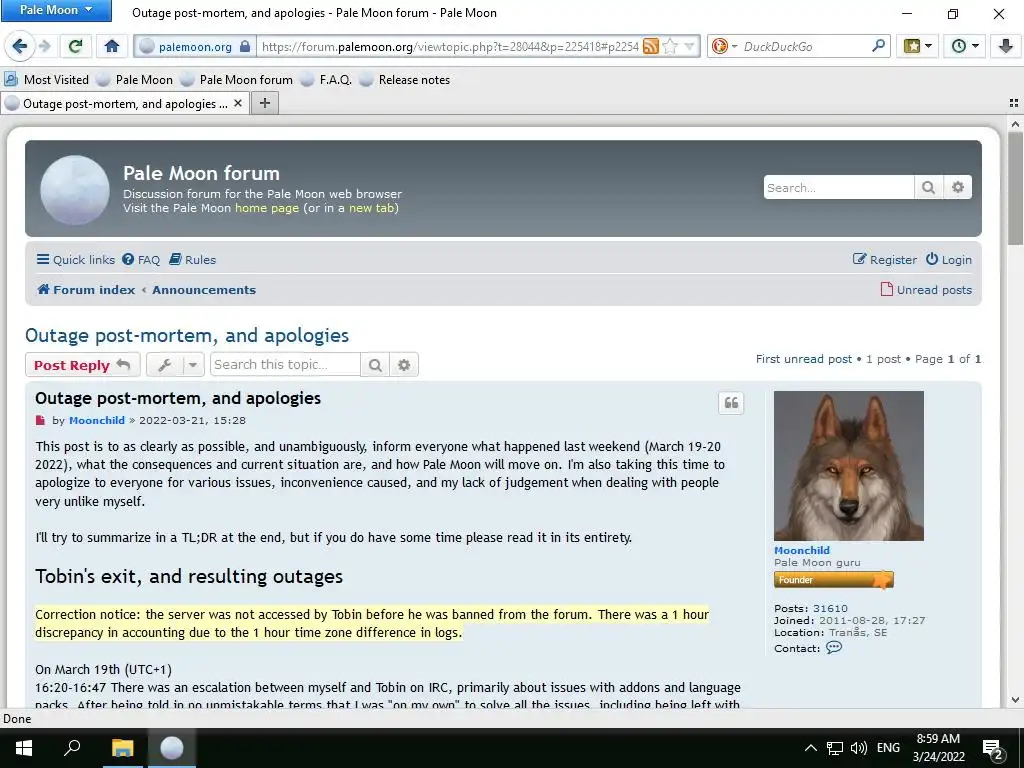Open the Release notes bookmark
1024x768 pixels.
point(404,80)
